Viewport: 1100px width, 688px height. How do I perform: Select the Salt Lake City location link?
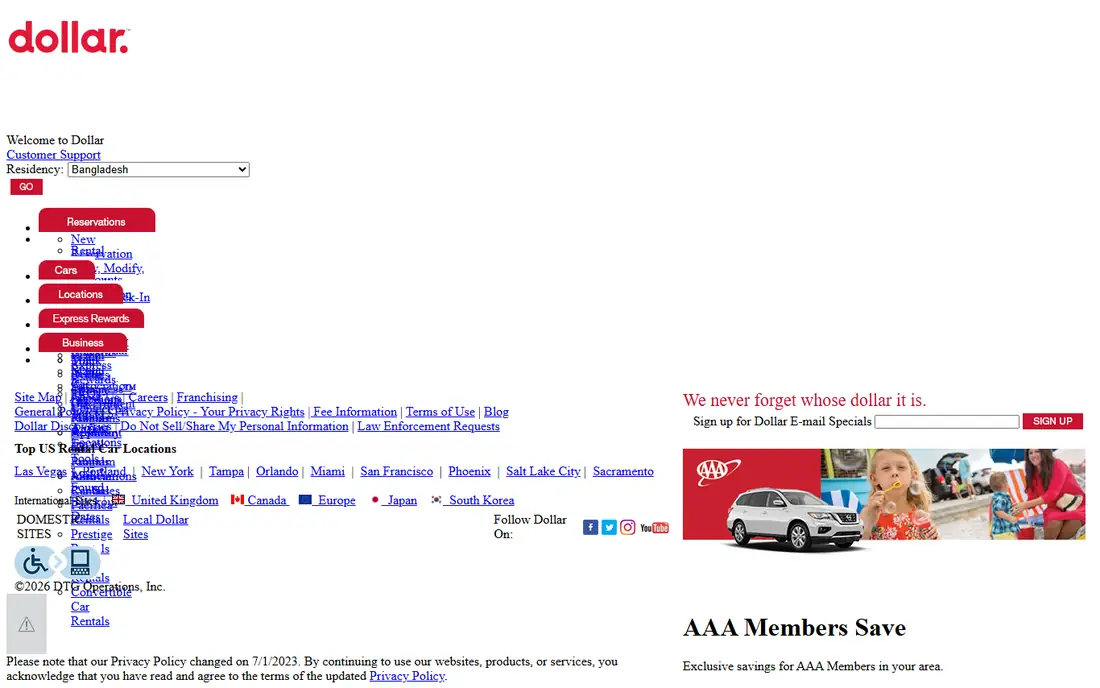[543, 471]
